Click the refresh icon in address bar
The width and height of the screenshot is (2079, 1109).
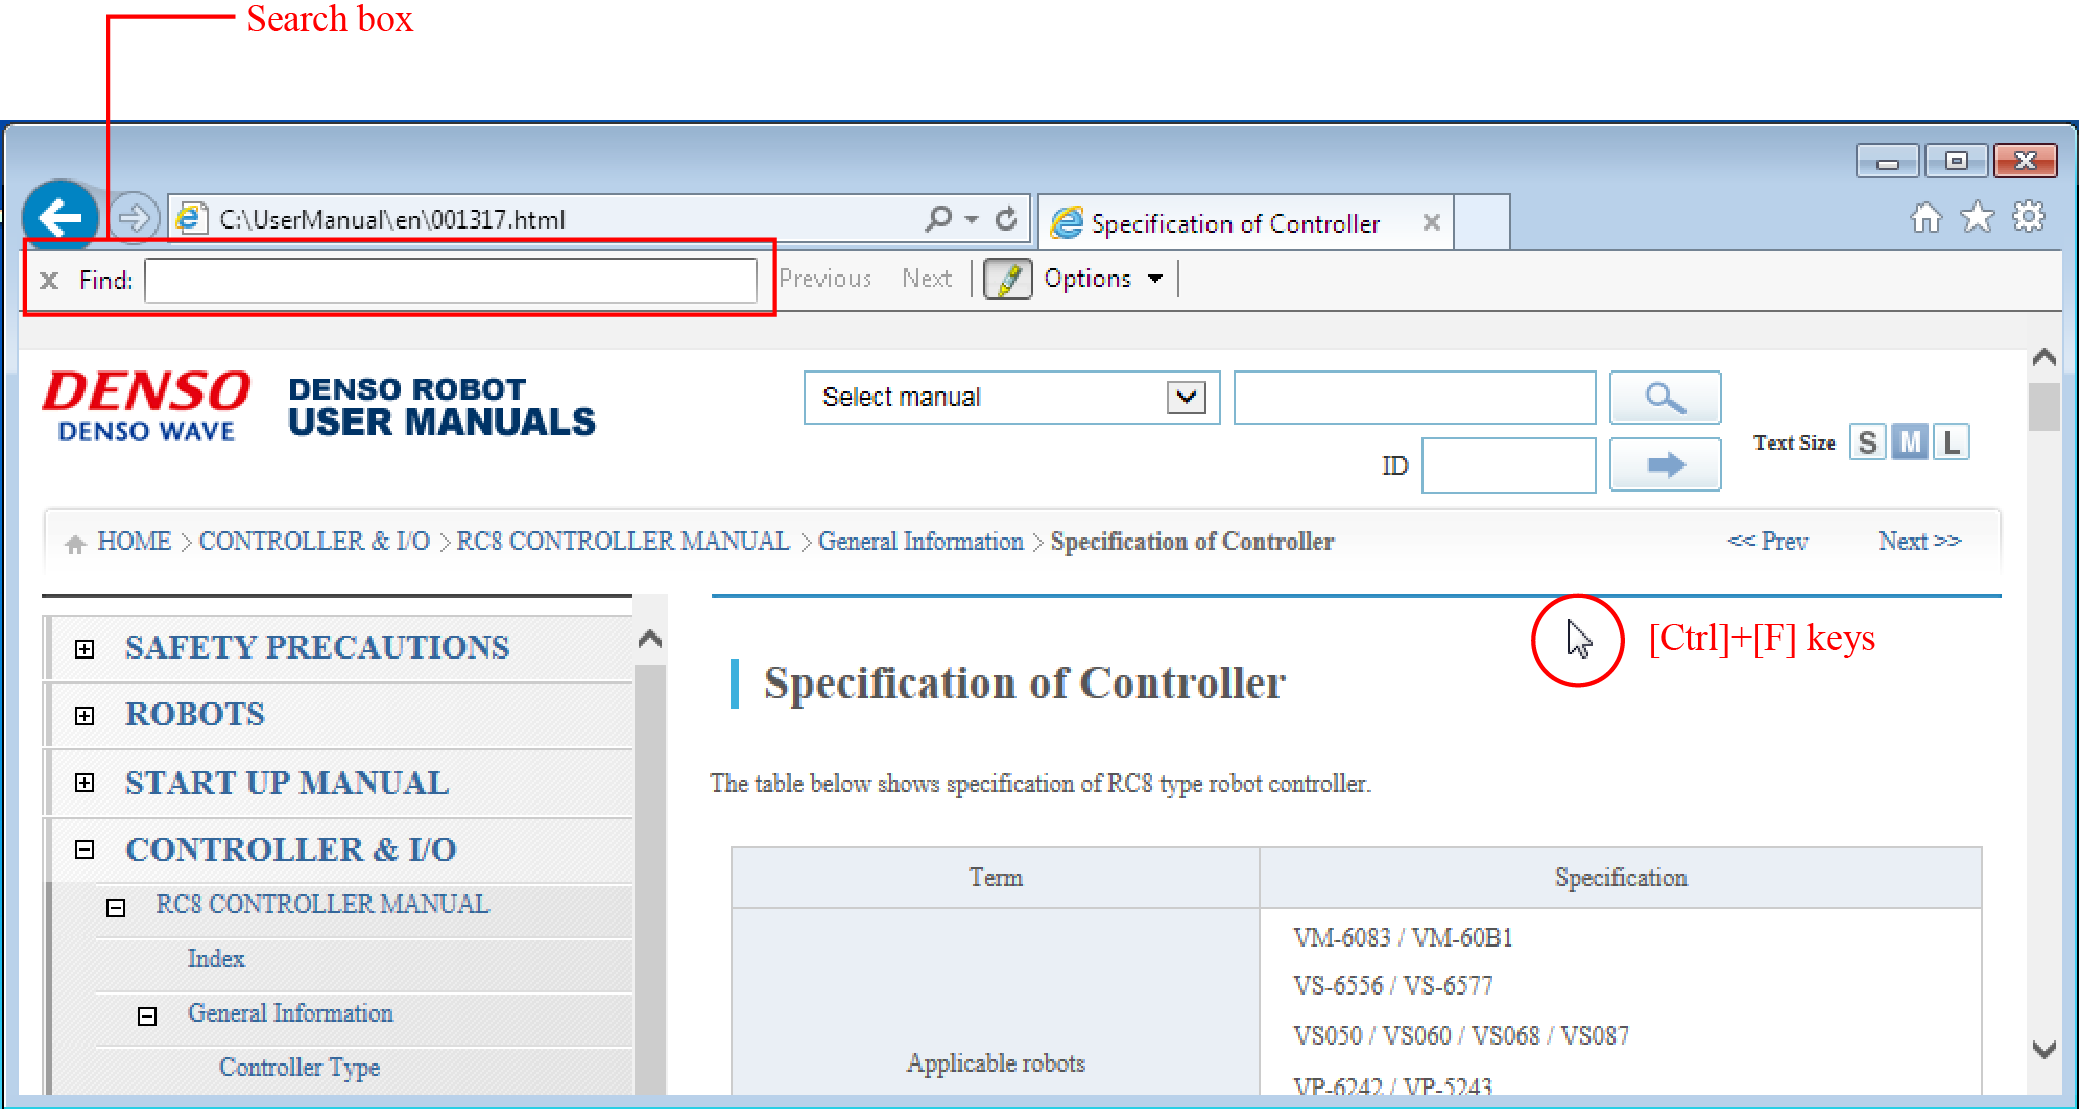pos(1007,218)
